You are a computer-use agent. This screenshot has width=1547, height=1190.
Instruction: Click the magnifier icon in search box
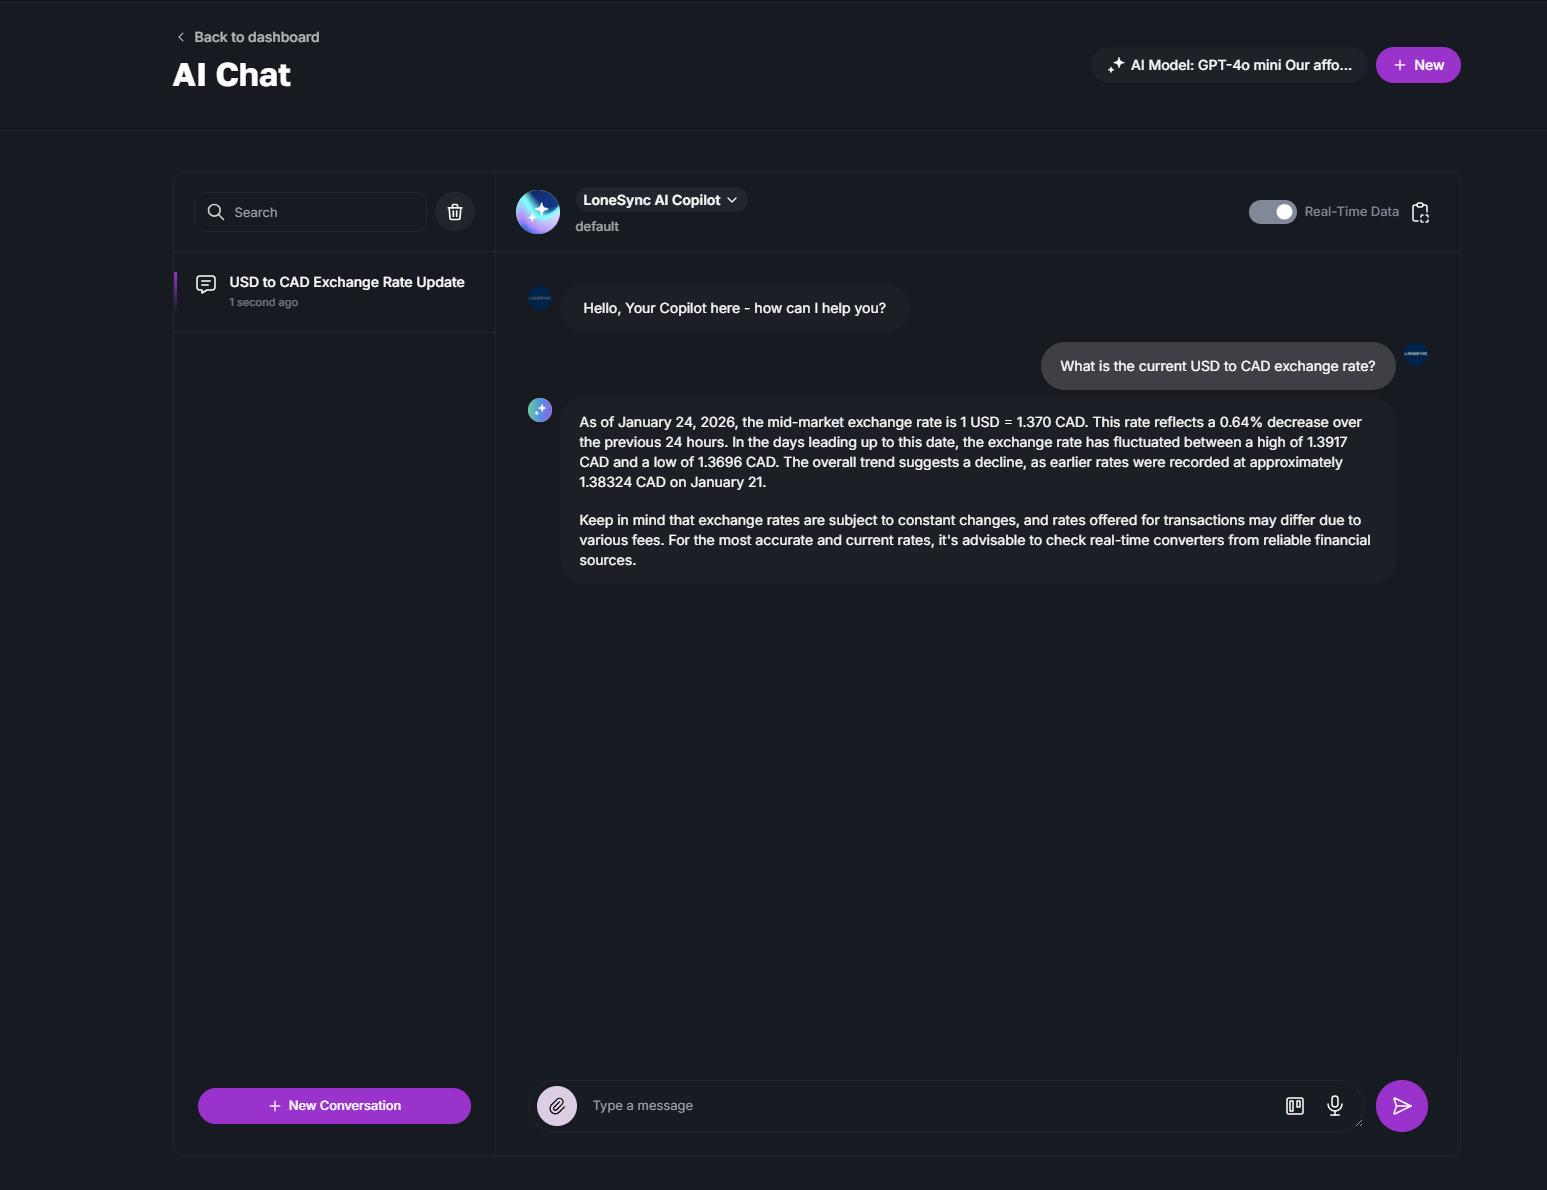point(215,212)
